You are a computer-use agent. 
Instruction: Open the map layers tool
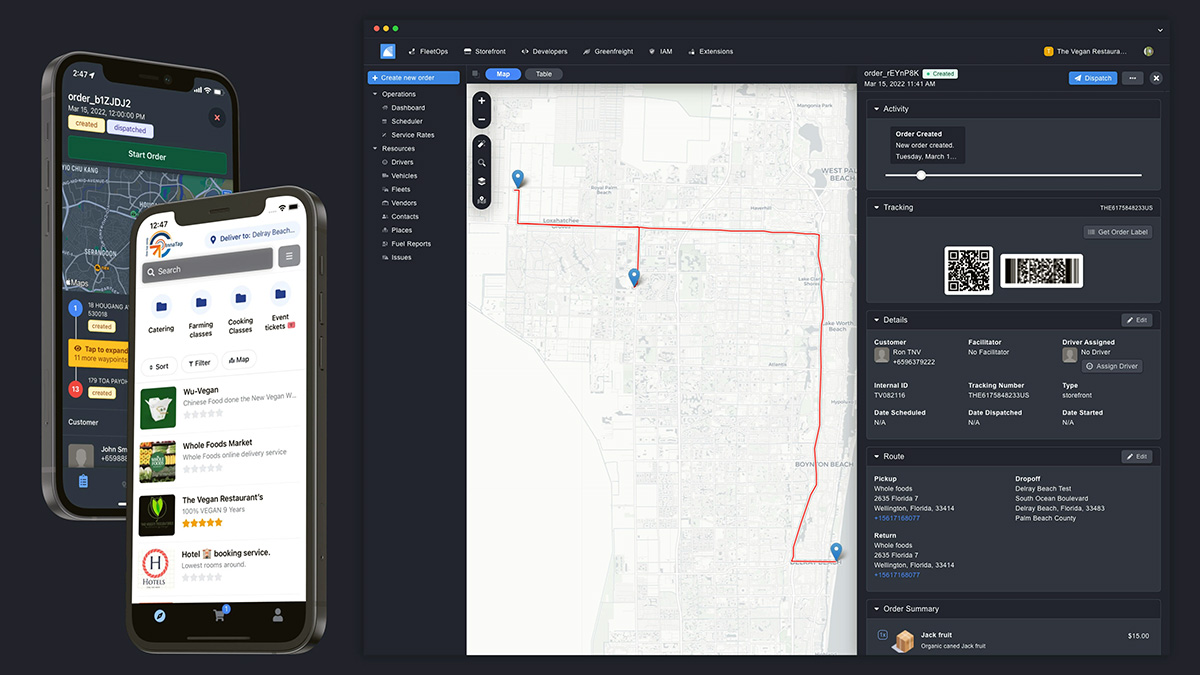482,182
